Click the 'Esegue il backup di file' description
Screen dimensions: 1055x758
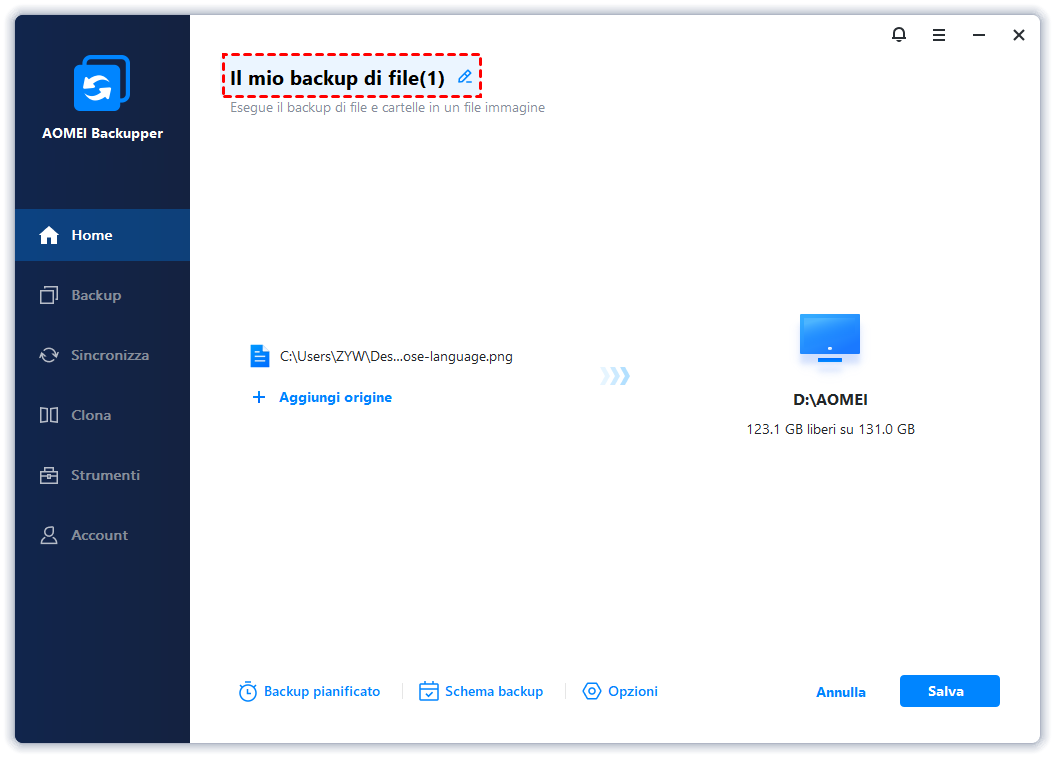(x=388, y=108)
